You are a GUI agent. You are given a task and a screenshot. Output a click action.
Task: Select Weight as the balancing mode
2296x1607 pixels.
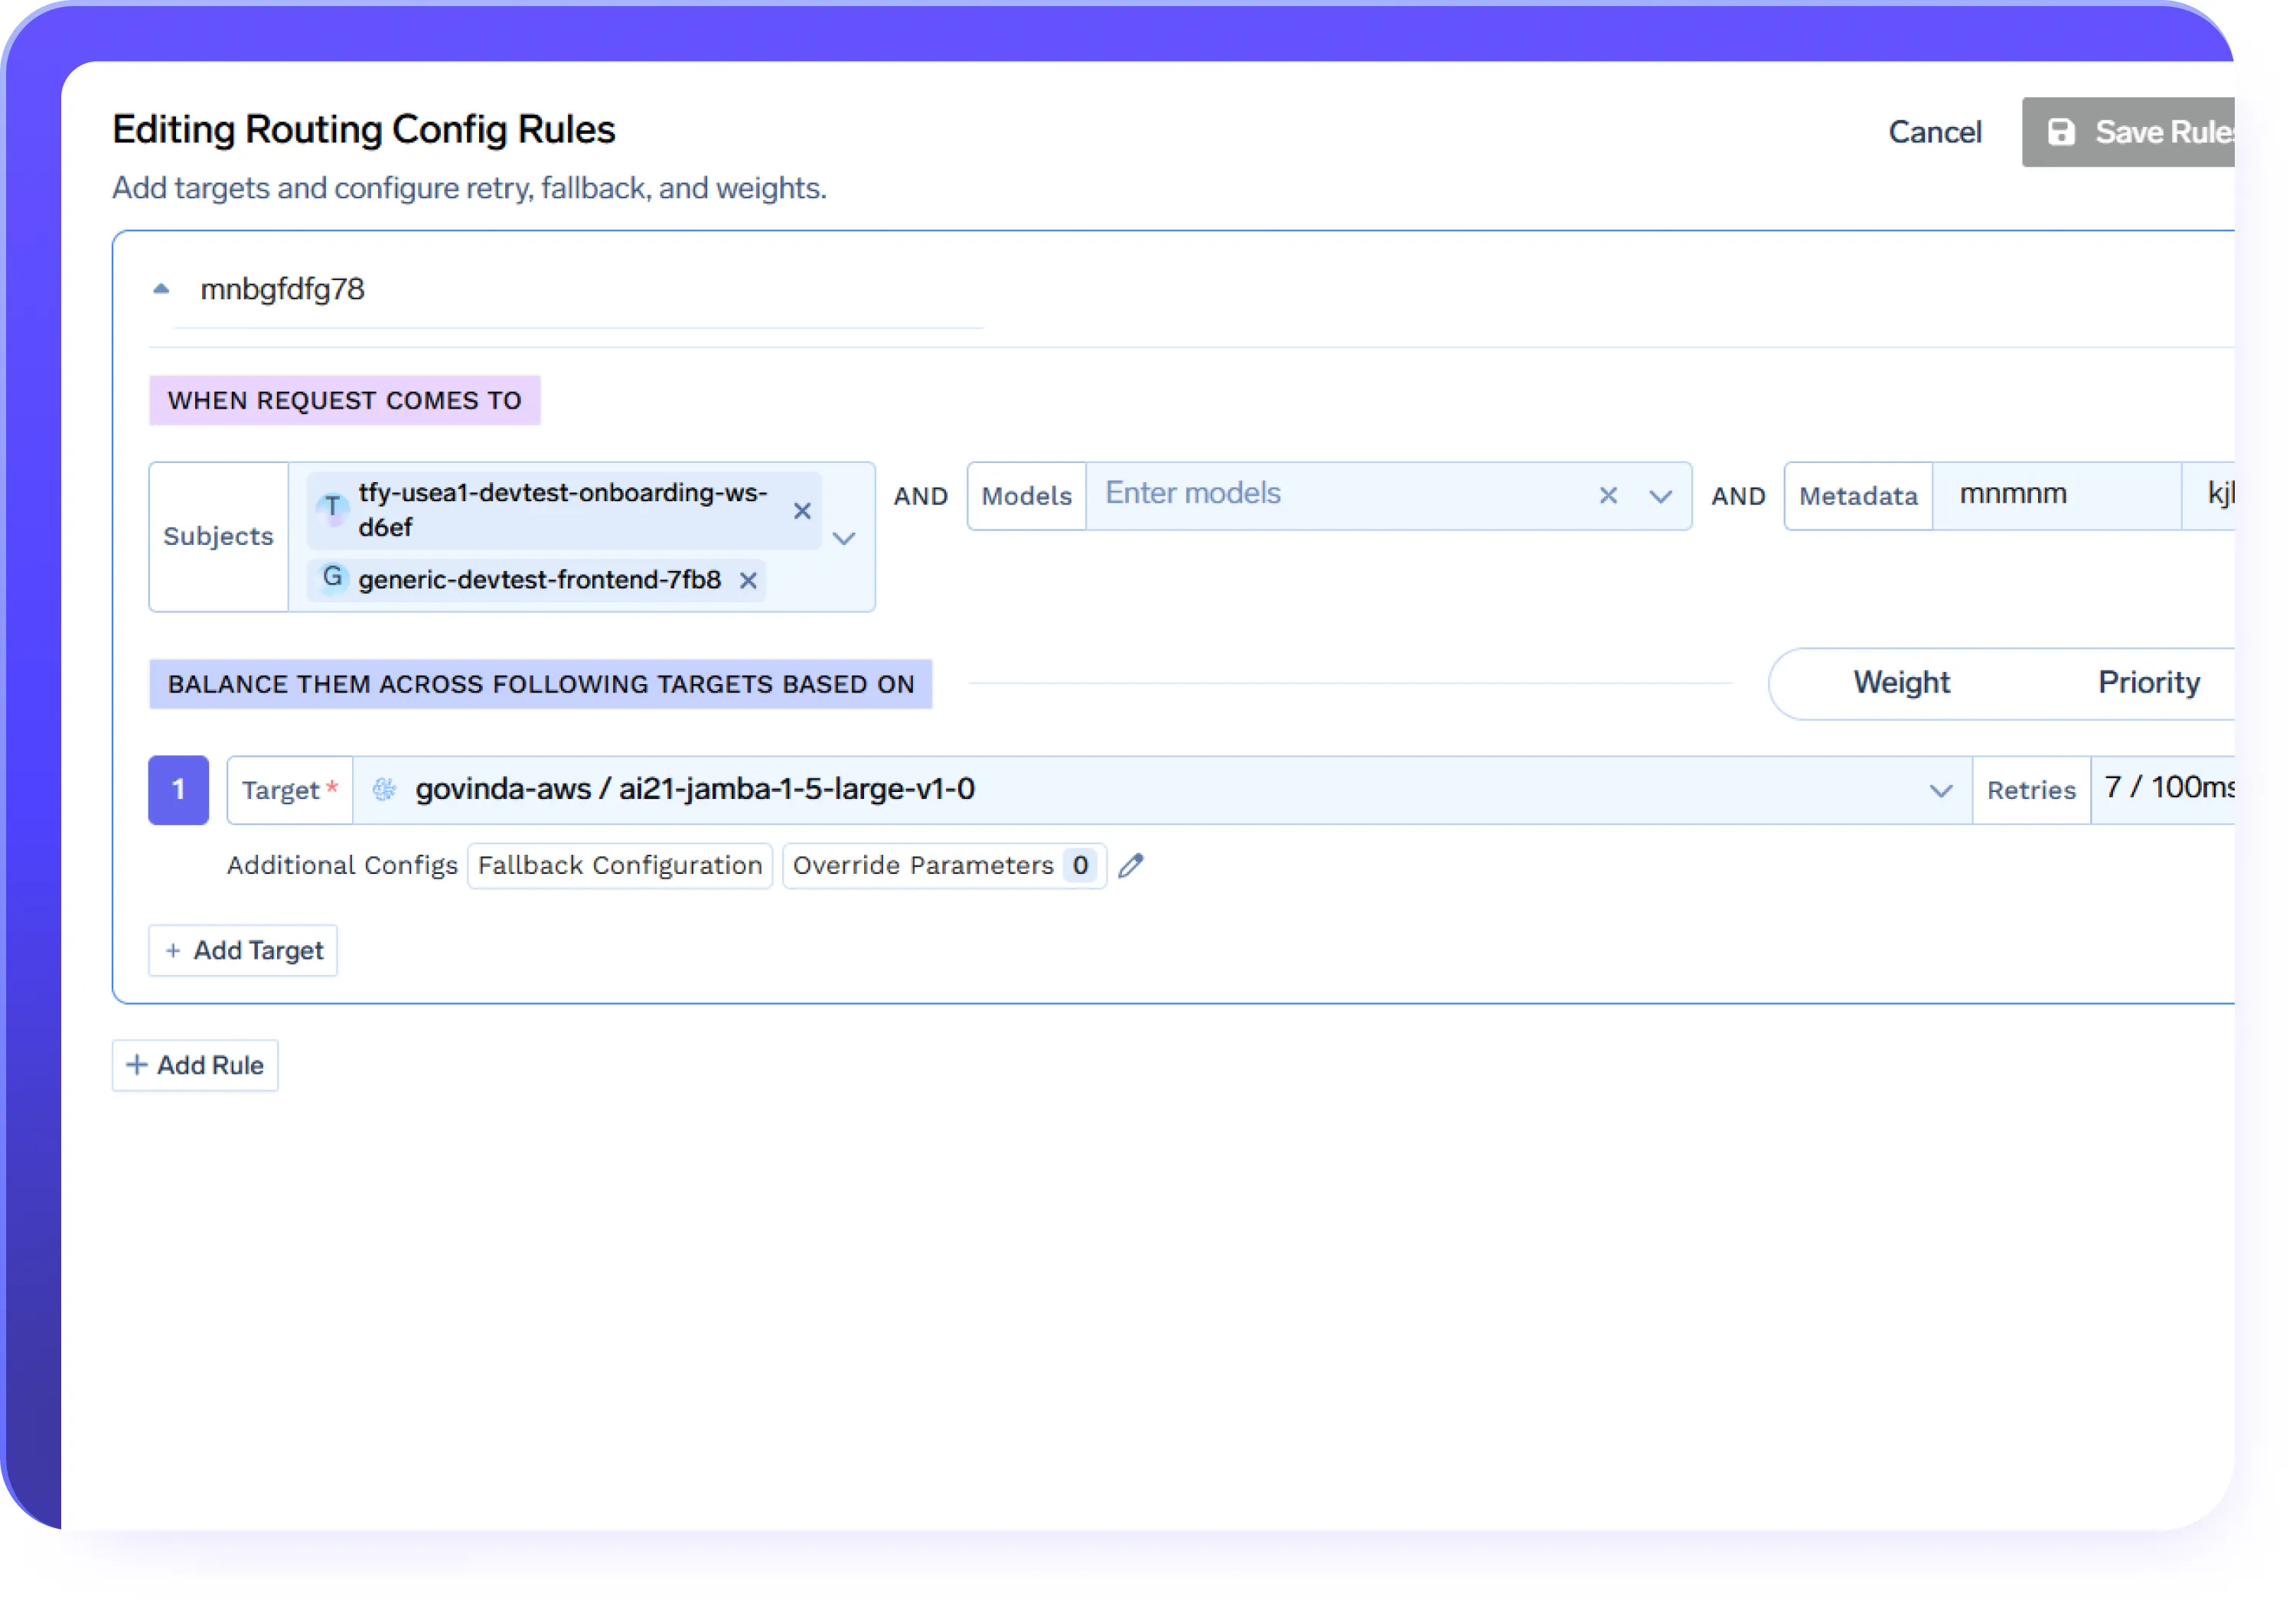pyautogui.click(x=1900, y=683)
